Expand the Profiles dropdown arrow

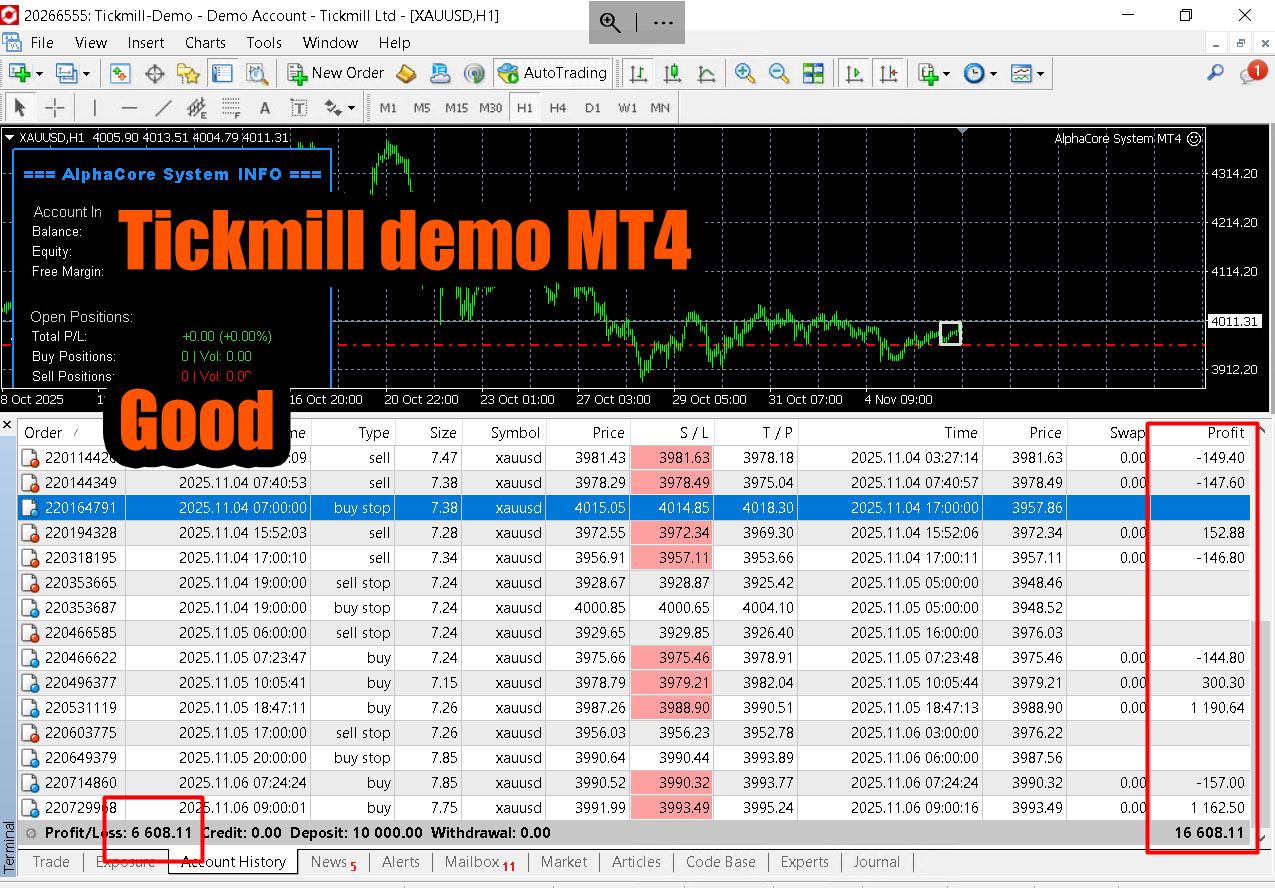[x=86, y=74]
